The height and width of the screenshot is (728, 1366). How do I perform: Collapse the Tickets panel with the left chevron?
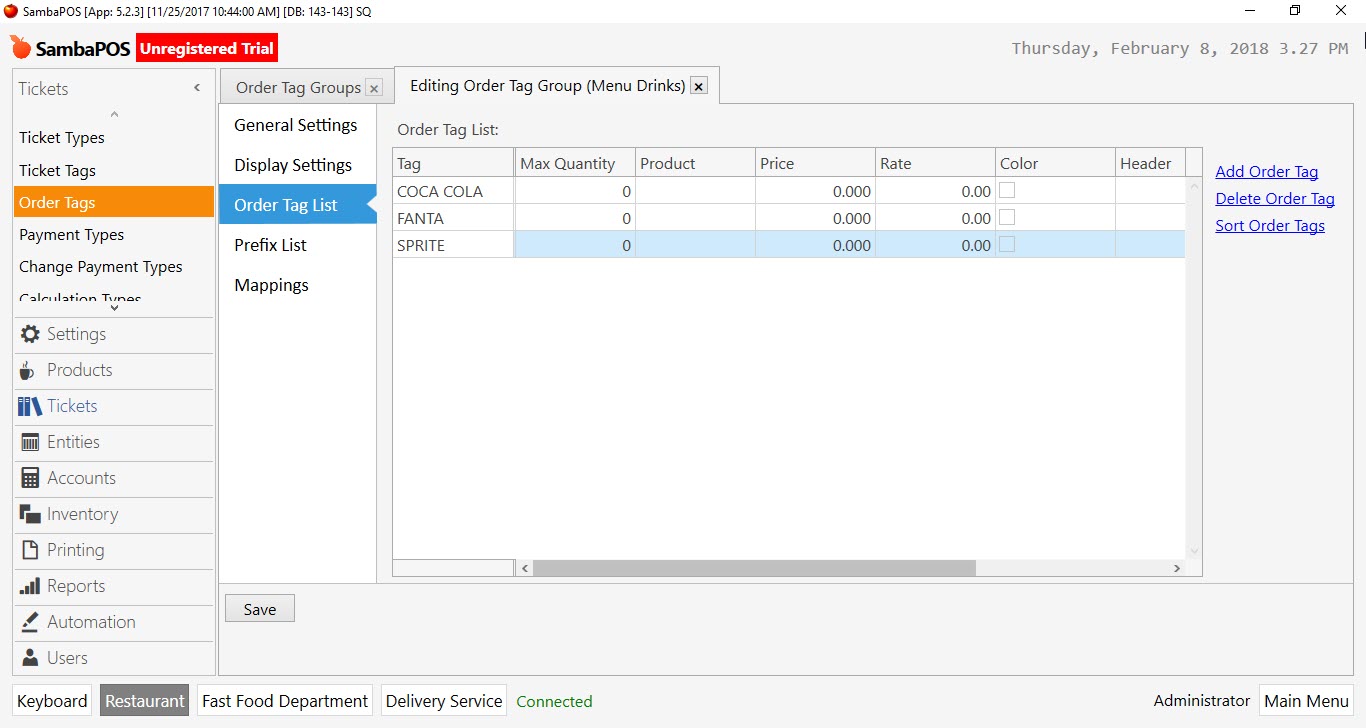(196, 88)
